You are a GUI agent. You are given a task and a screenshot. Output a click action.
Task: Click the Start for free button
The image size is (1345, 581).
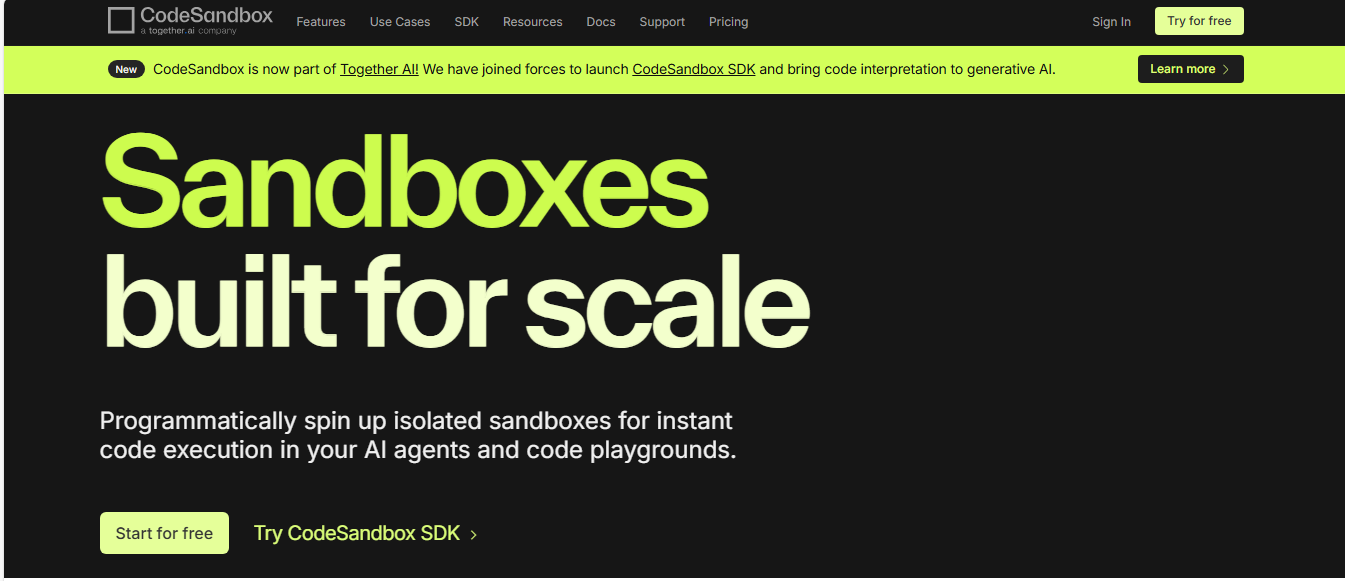click(x=164, y=533)
